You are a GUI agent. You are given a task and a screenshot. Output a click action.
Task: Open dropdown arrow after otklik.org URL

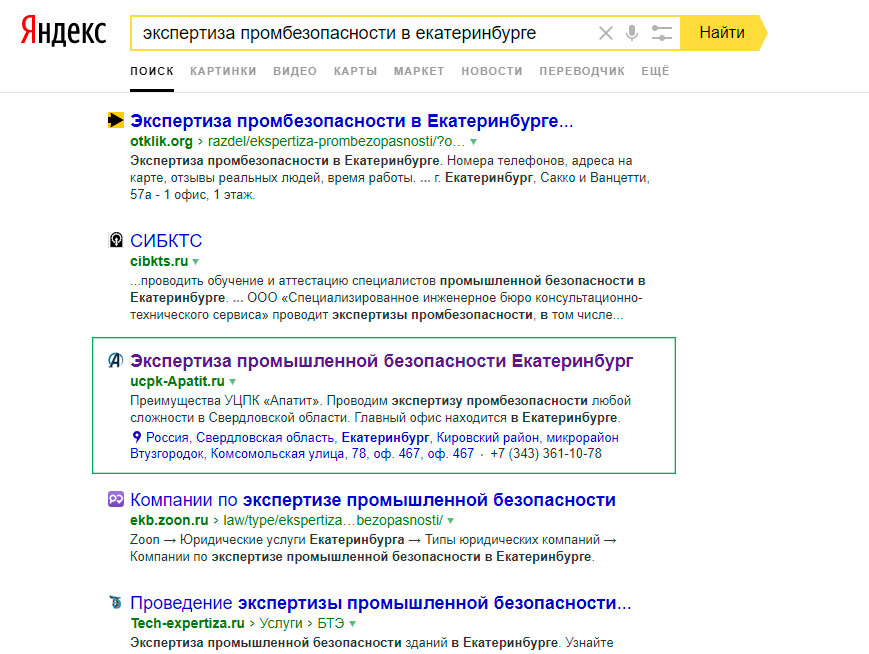[x=474, y=142]
